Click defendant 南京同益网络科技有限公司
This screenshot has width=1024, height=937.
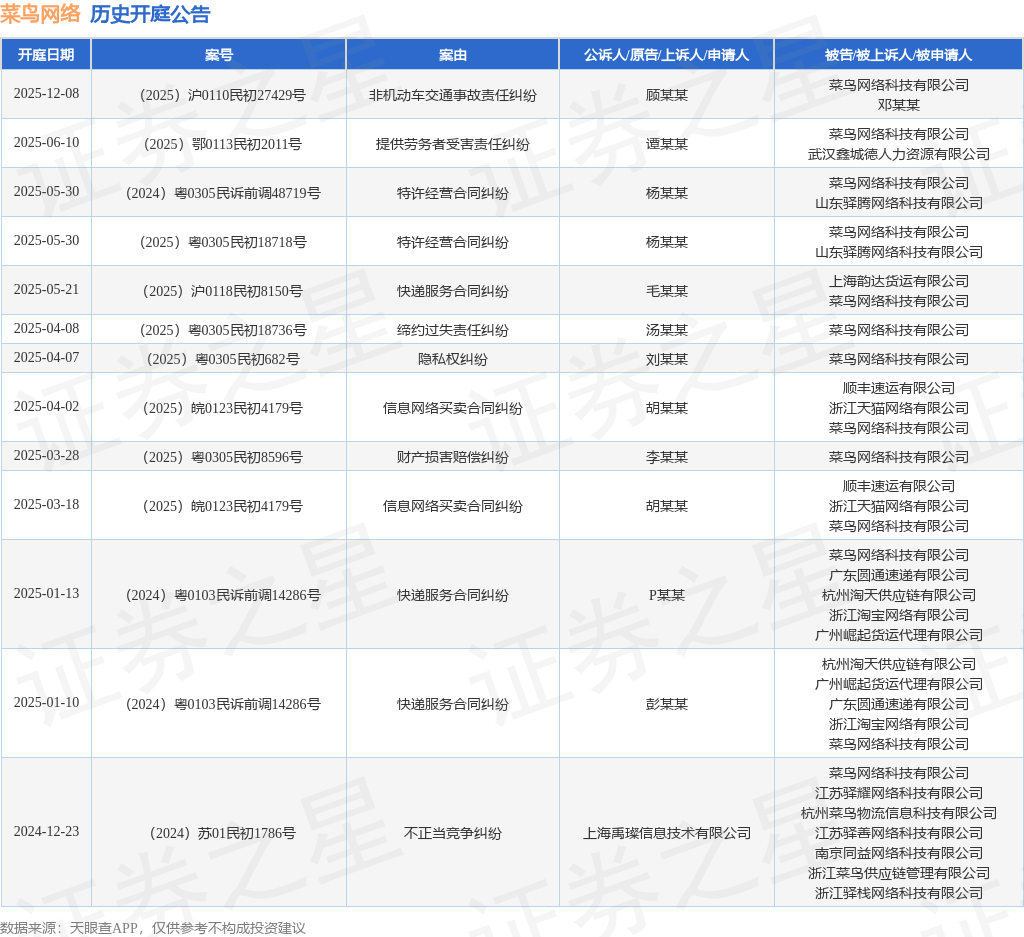899,853
